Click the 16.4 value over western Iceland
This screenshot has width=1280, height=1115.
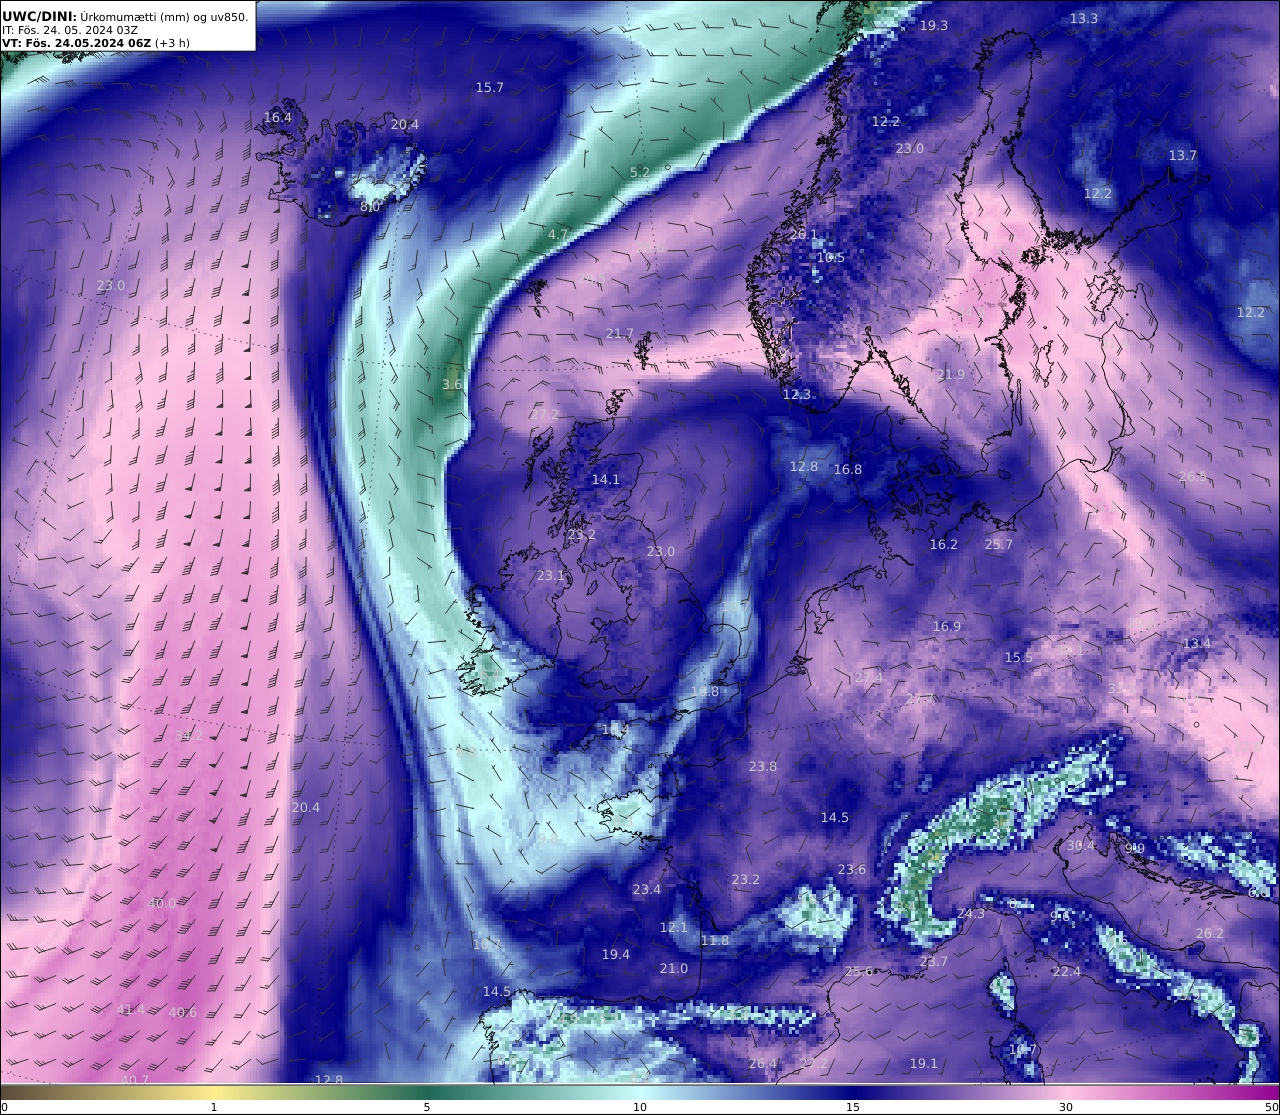278,117
